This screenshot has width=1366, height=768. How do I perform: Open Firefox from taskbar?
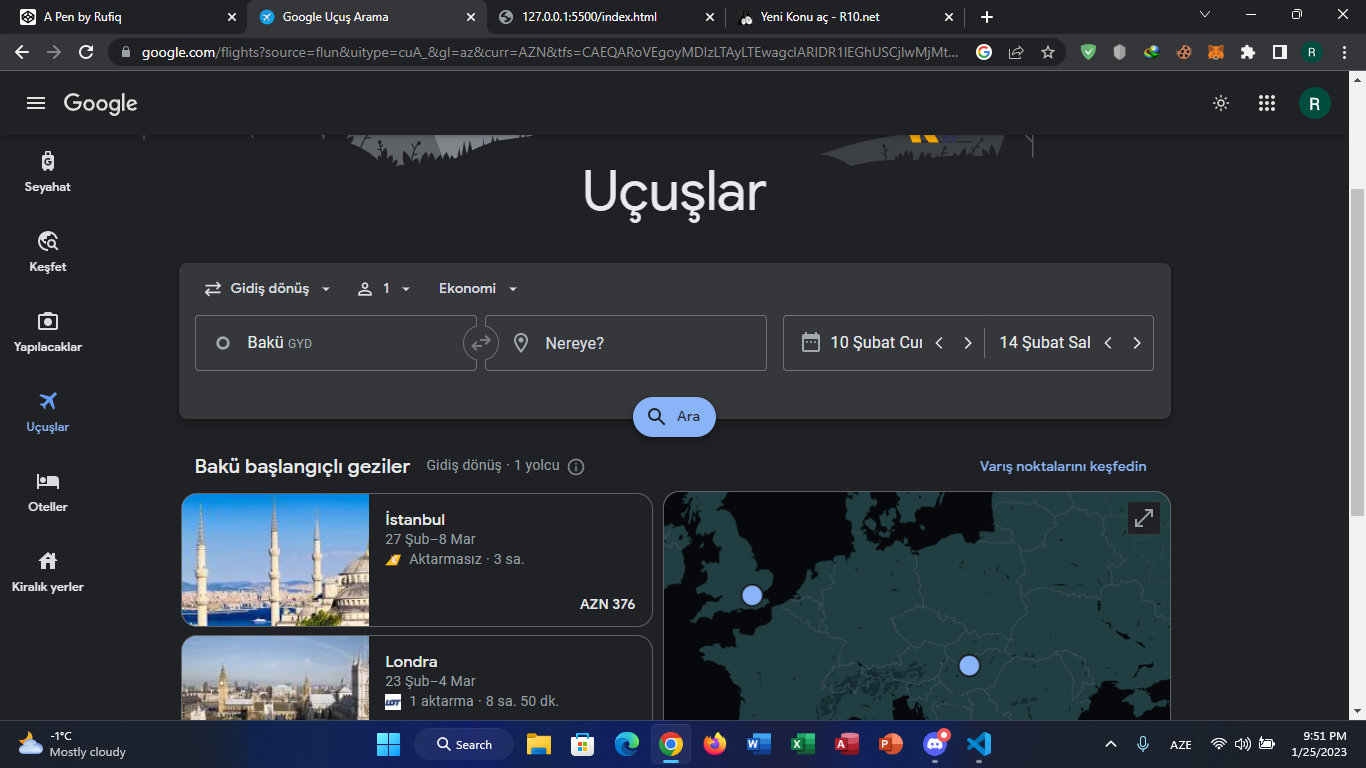click(x=715, y=744)
